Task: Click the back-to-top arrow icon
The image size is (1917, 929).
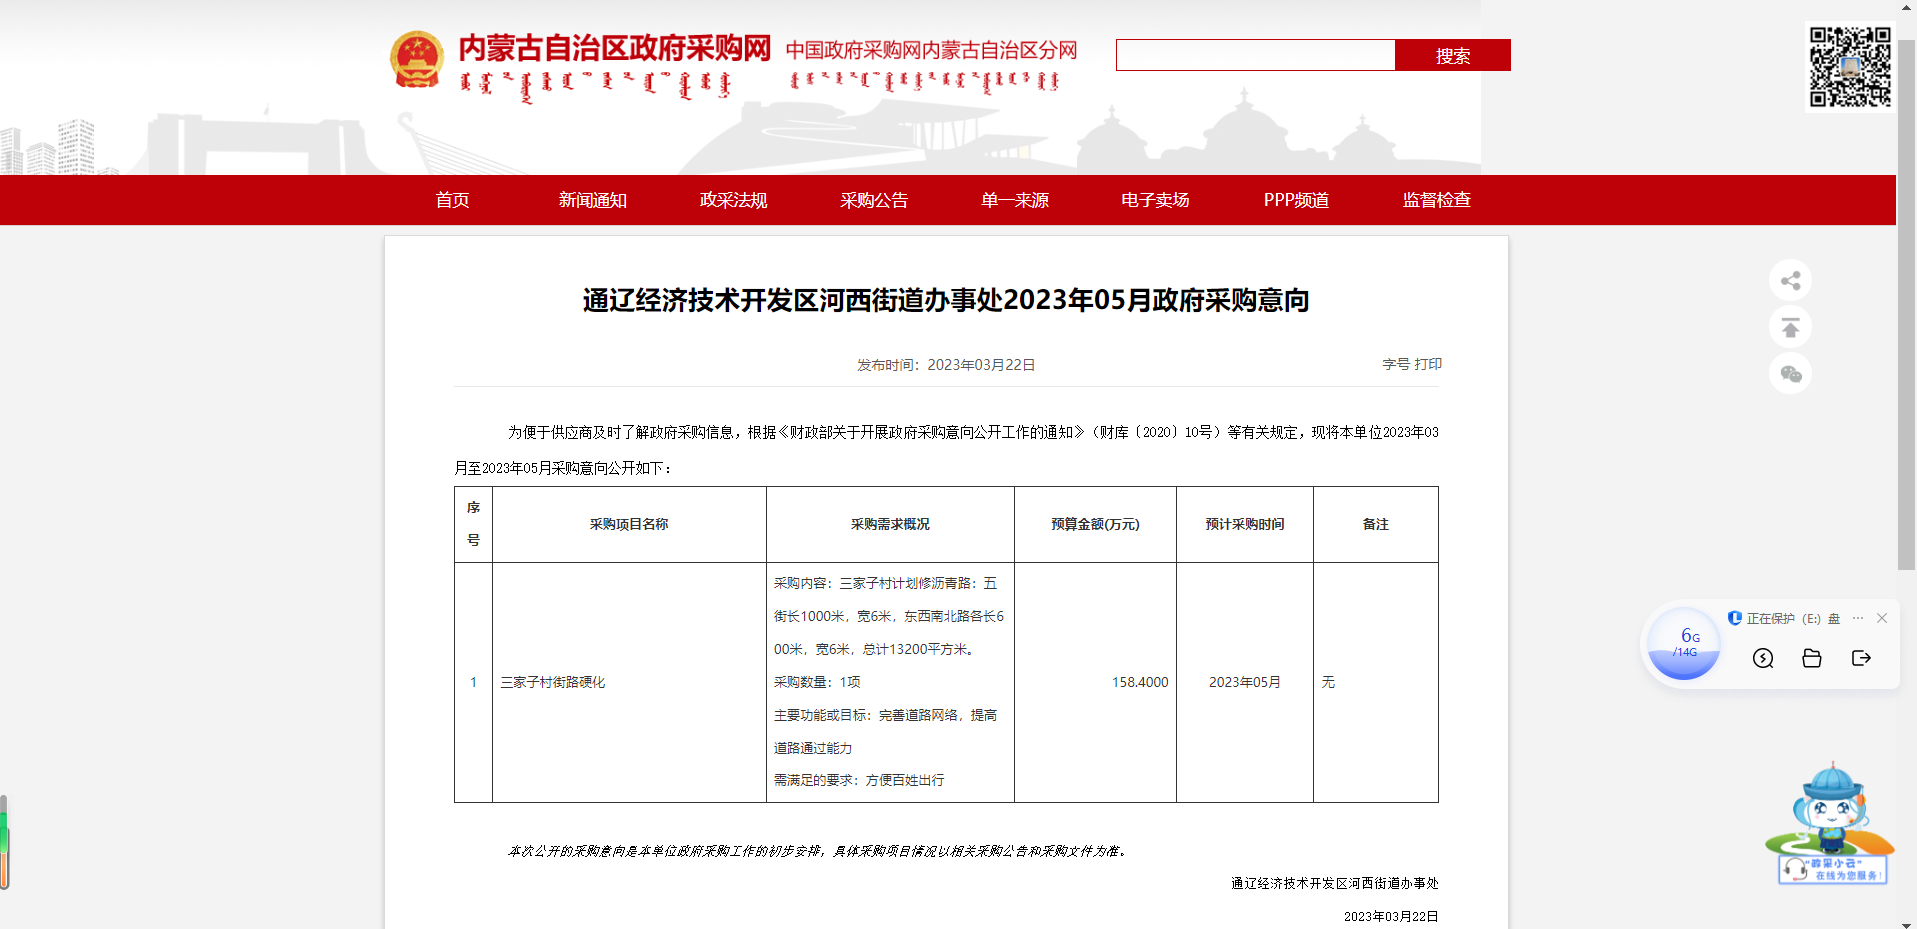Action: tap(1790, 327)
